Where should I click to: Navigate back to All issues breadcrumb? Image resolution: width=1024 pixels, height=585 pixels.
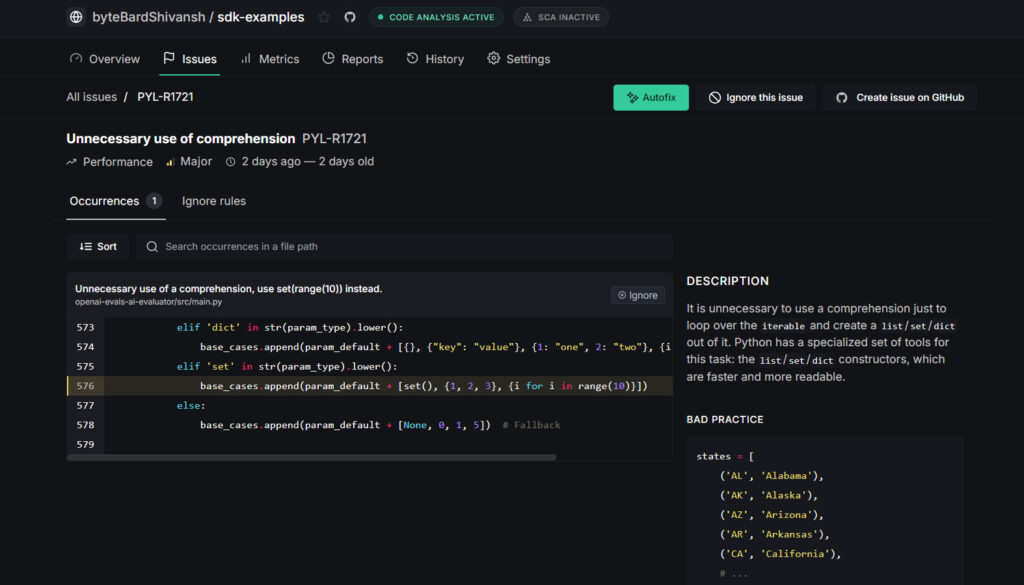(x=91, y=97)
